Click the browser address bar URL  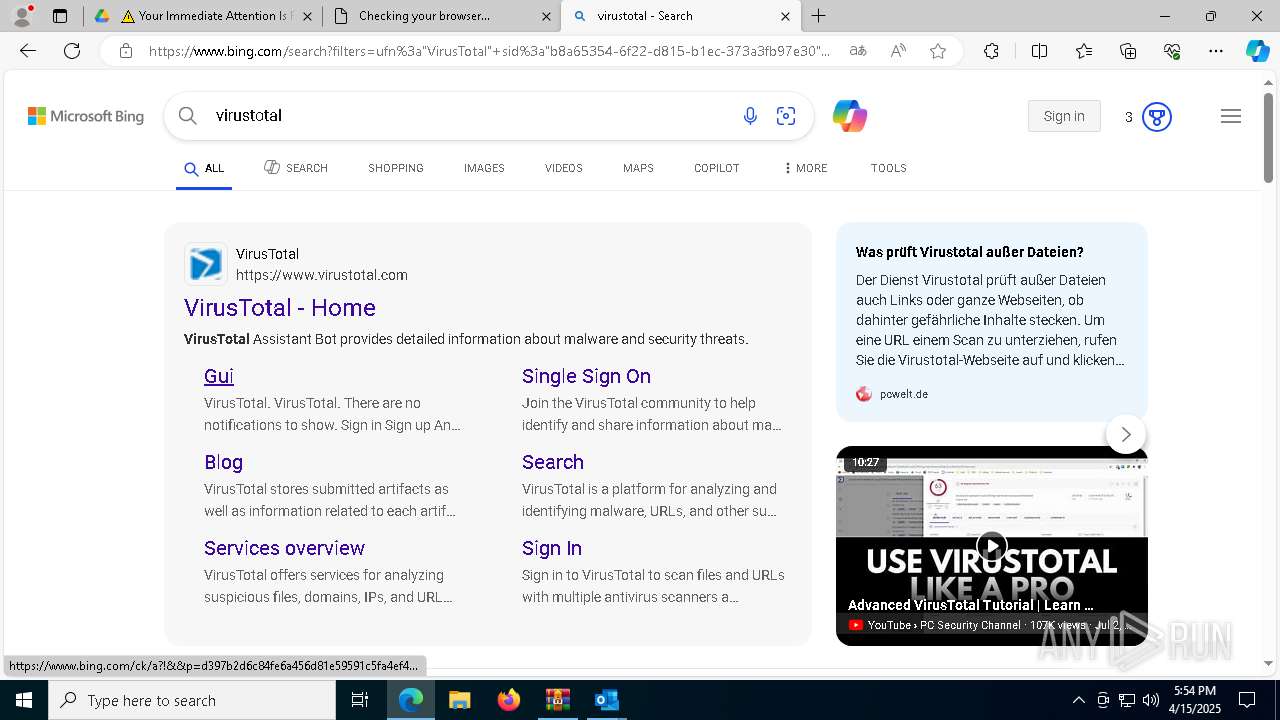coord(489,51)
